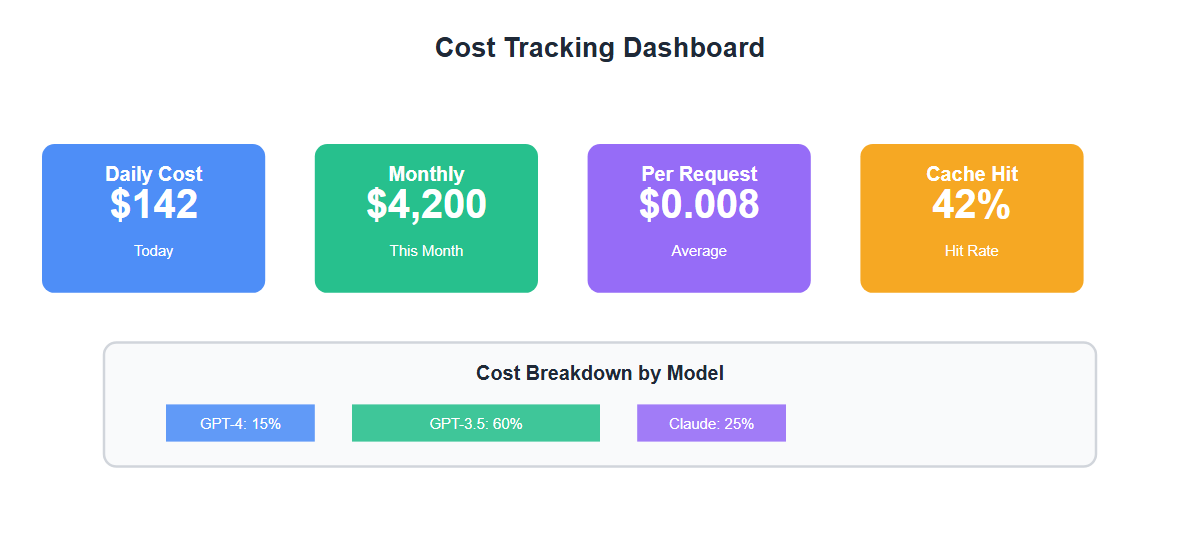Select the GPT-4: 15% bar
1200x536 pixels.
(240, 423)
